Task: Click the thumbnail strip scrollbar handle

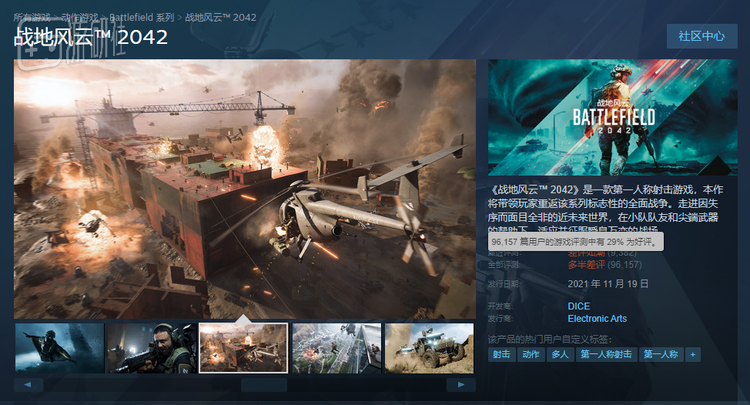Action: pyautogui.click(x=263, y=385)
